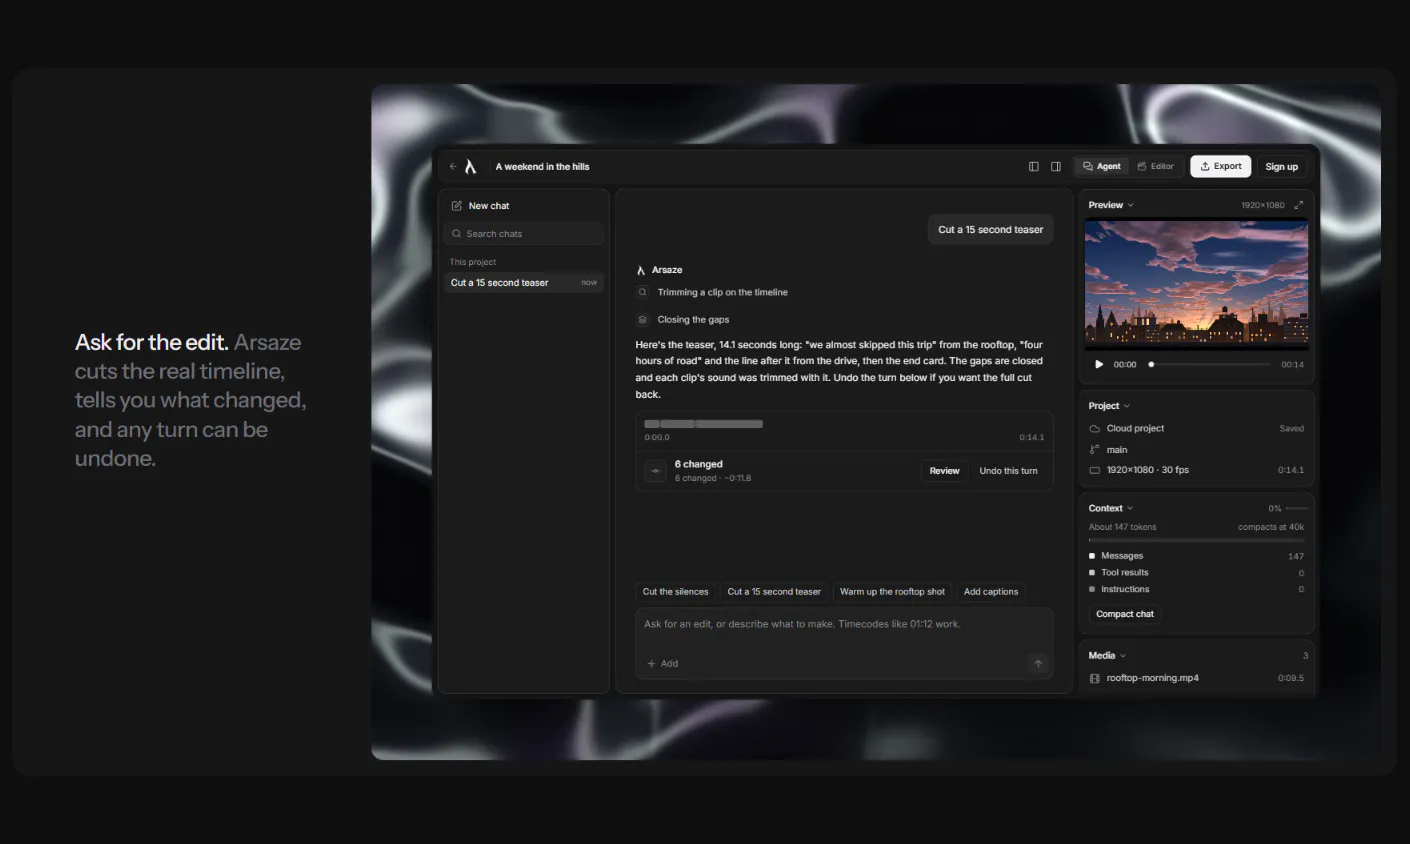Play the preview video
Screen dimensions: 1410x844
(1099, 365)
